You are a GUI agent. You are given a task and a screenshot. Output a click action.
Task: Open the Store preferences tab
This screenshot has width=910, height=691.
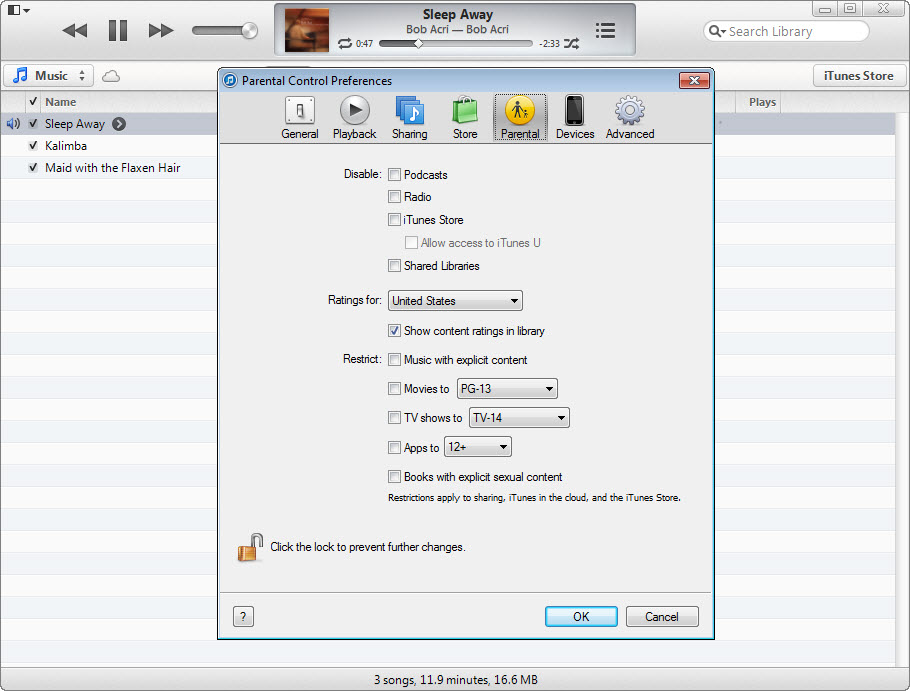coord(465,118)
